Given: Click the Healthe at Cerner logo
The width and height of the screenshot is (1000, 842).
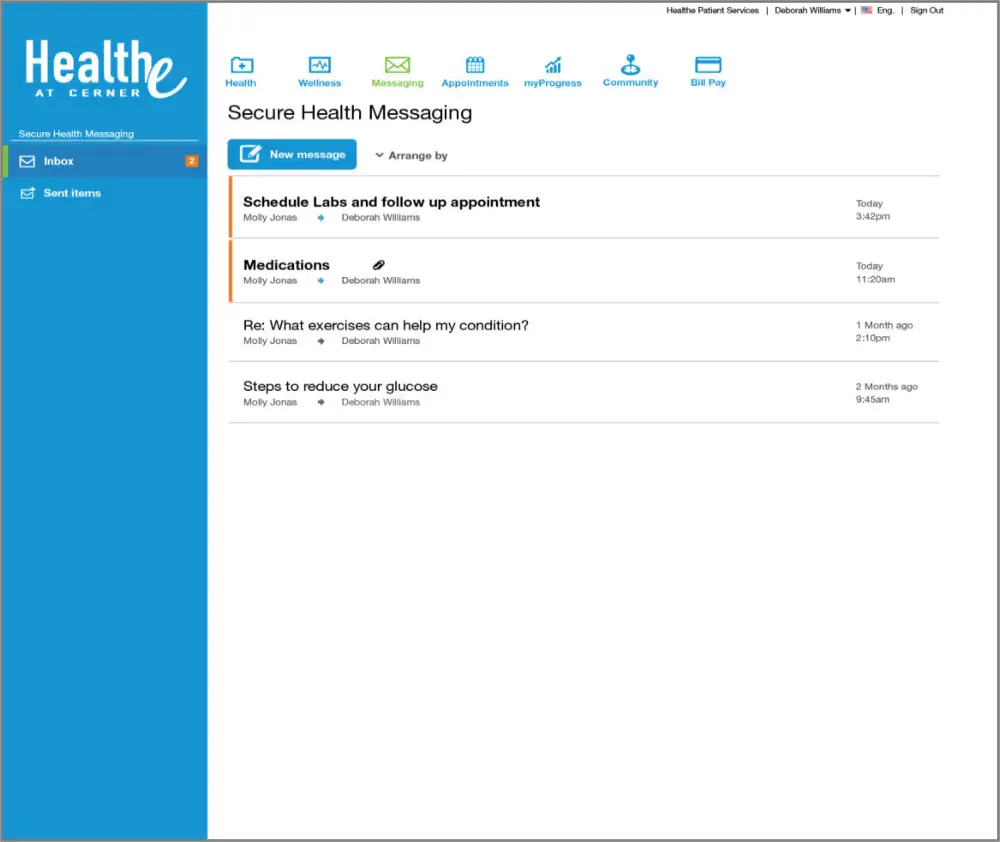Looking at the screenshot, I should [105, 69].
